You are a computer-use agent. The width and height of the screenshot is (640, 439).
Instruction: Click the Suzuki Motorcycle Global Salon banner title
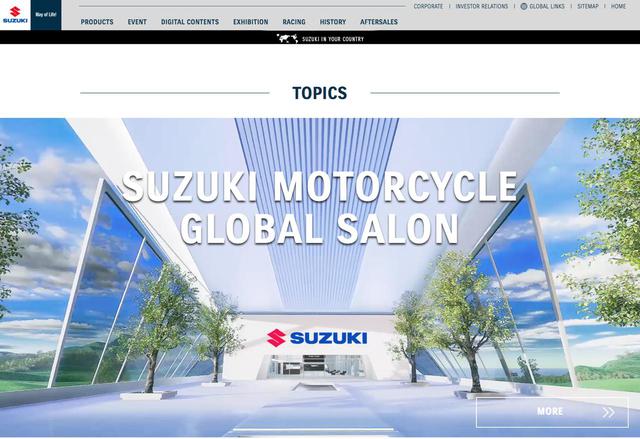[x=320, y=208]
